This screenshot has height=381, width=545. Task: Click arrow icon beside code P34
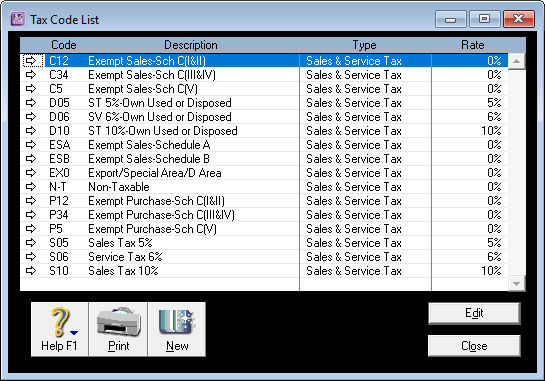coord(31,215)
